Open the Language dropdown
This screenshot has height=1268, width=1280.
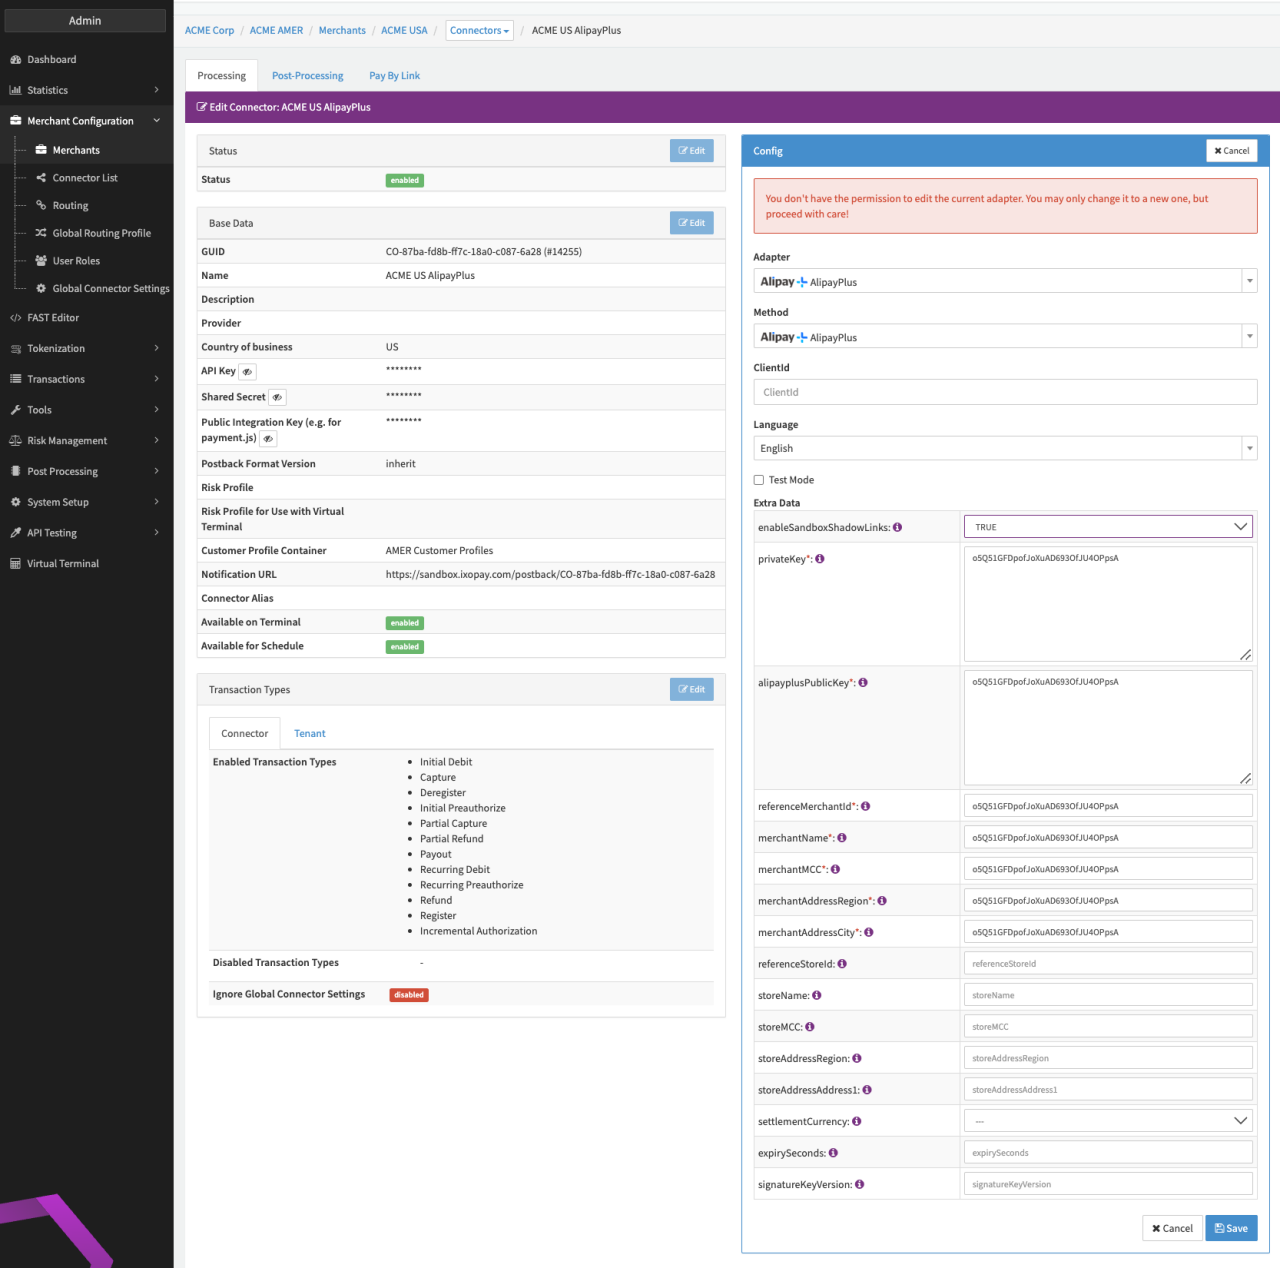[x=1004, y=449]
